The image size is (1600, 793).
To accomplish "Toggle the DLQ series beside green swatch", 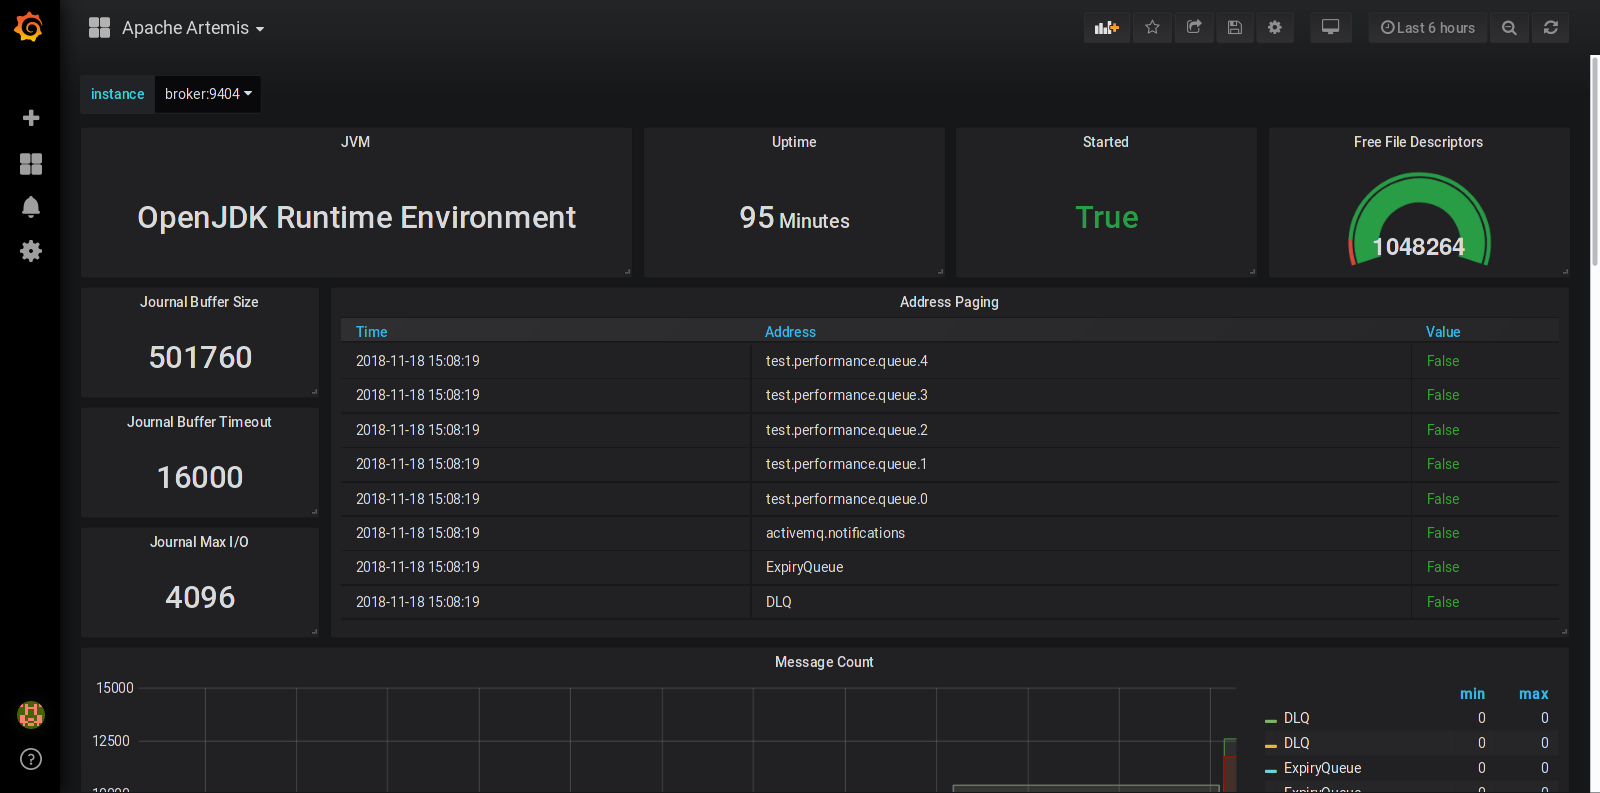I will point(1297,718).
